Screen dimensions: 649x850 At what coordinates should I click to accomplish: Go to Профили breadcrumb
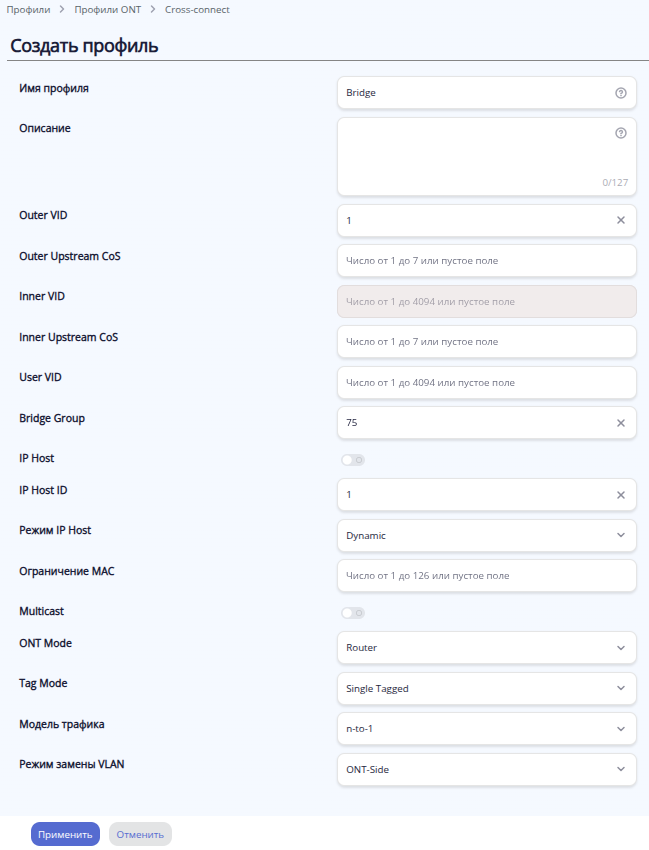(28, 10)
